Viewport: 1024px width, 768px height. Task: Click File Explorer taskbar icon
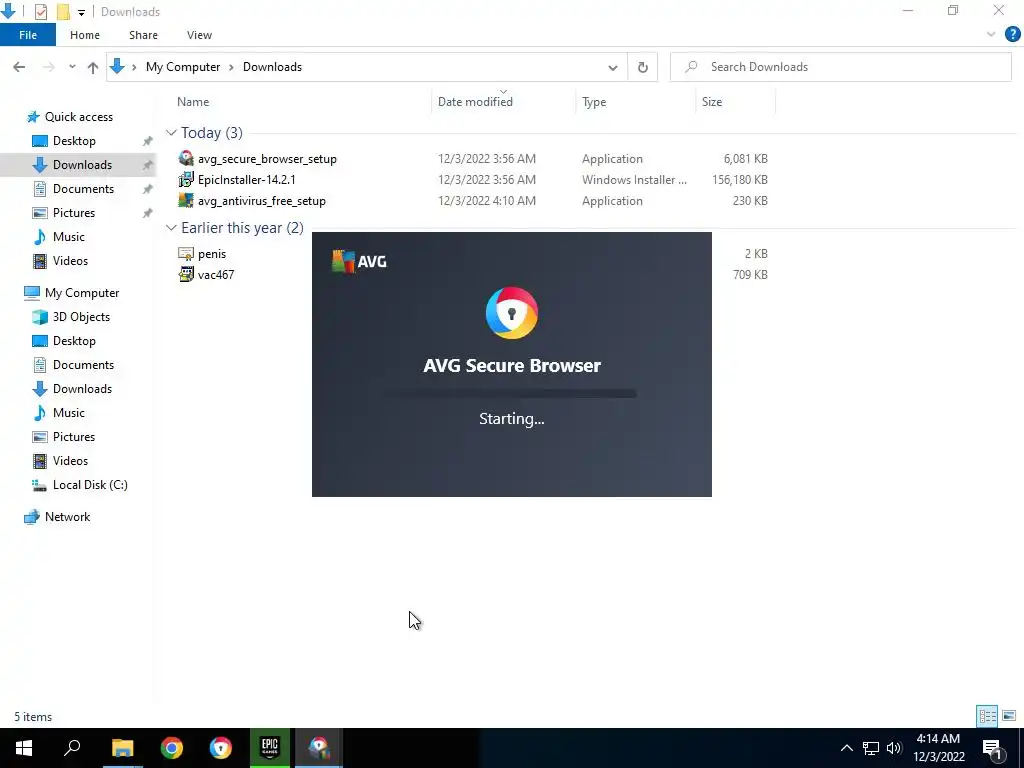click(122, 748)
